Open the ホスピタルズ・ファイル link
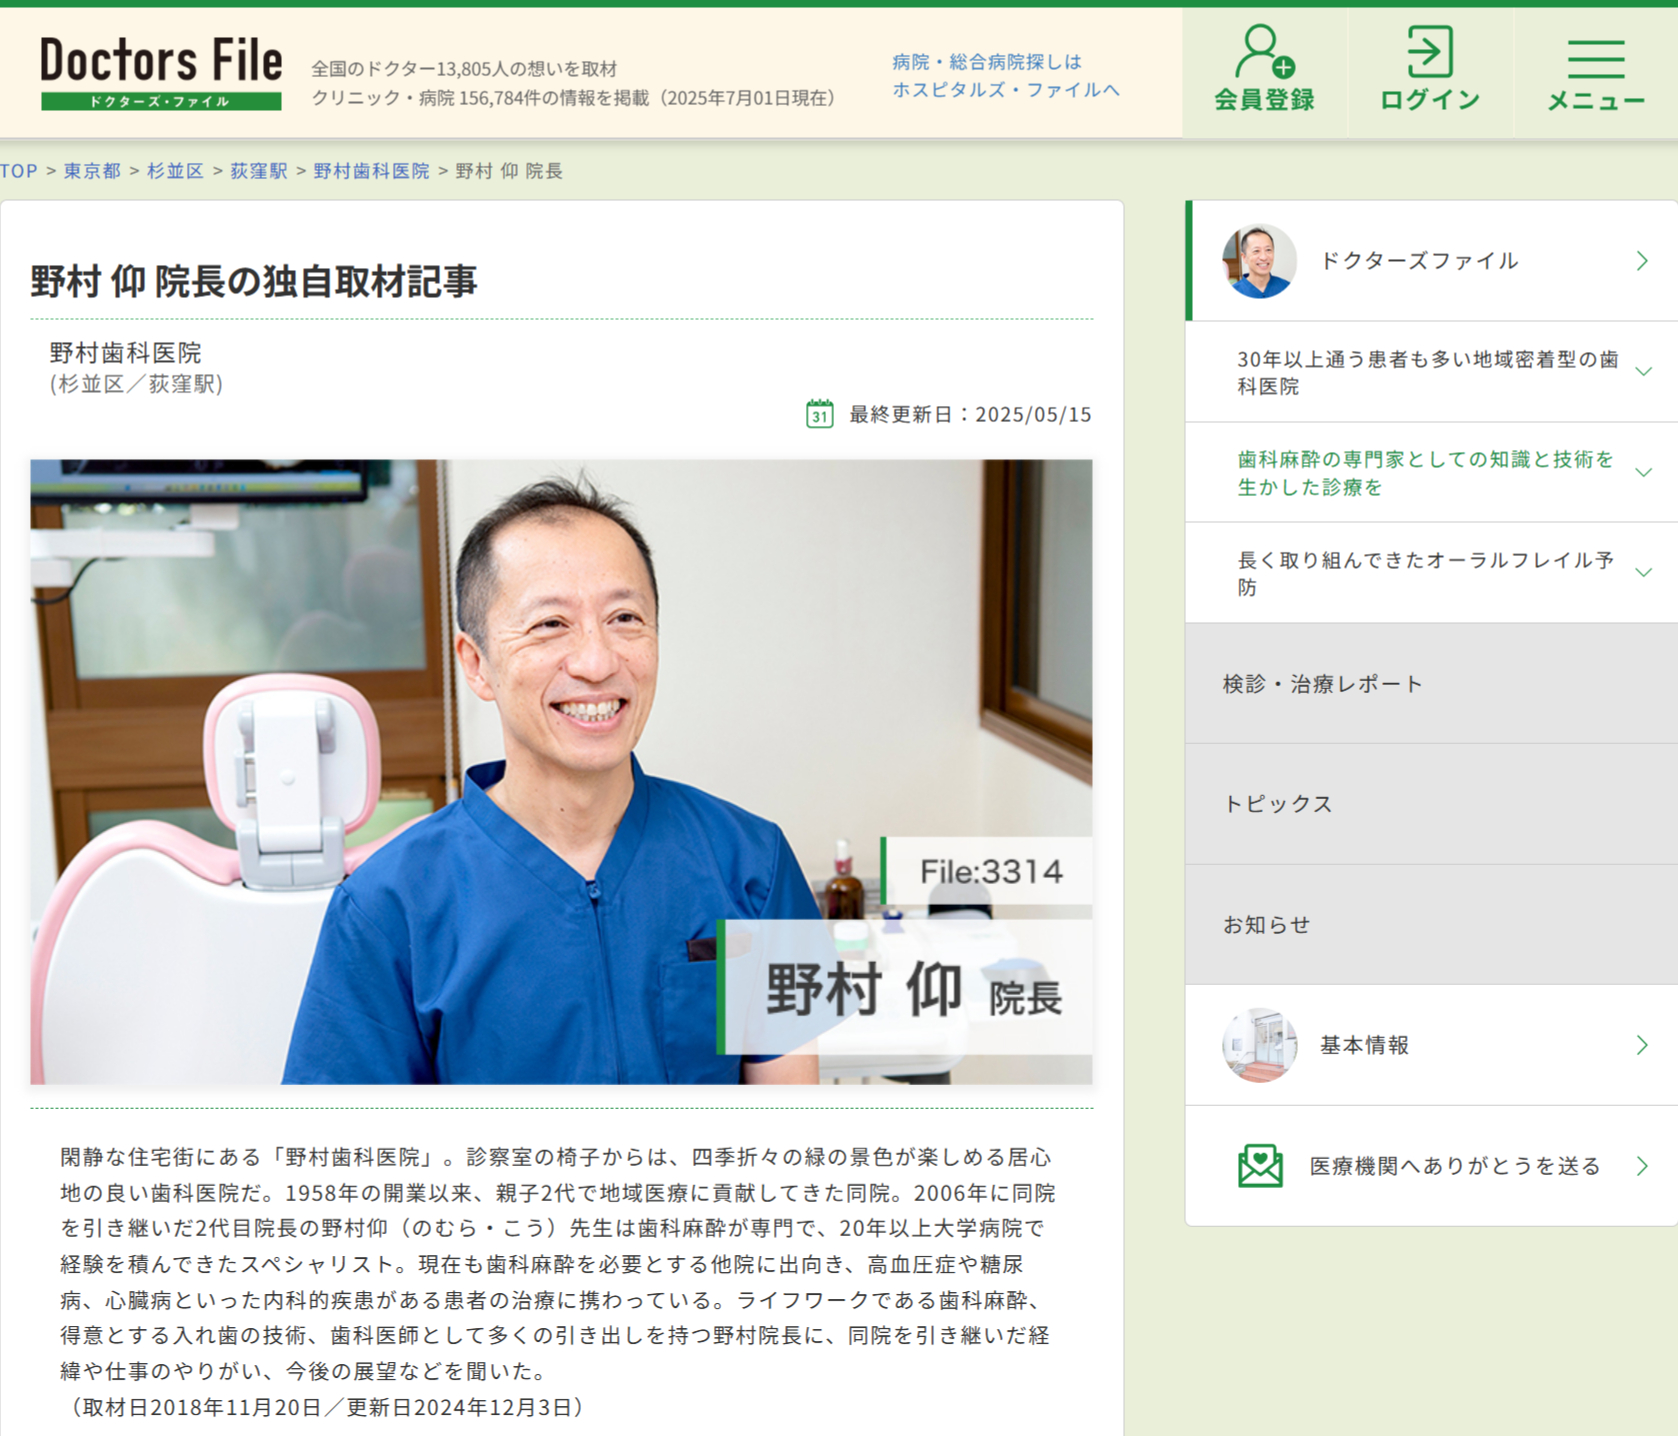Screen dimensions: 1678x1436 pyautogui.click(x=1005, y=89)
